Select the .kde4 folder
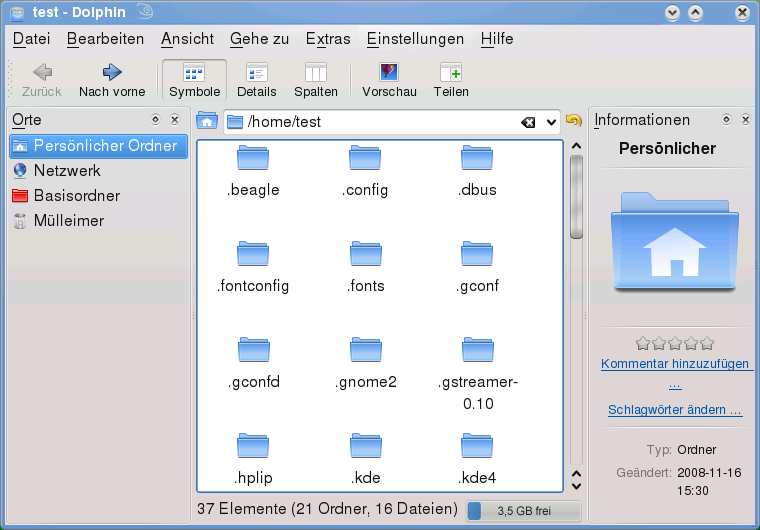 477,459
